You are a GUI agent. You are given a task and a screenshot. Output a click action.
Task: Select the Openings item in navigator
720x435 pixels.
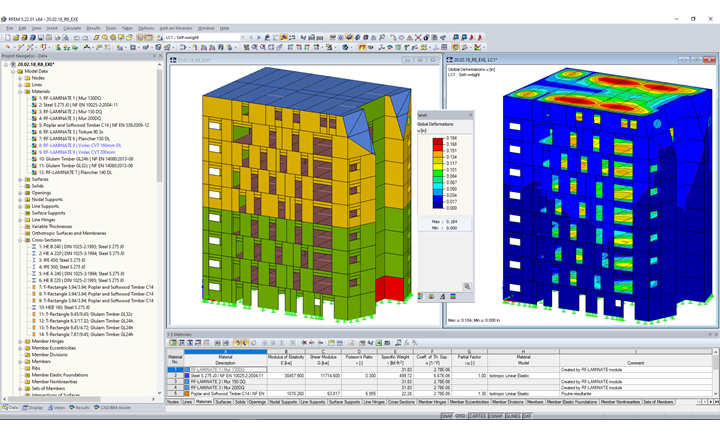(x=41, y=193)
